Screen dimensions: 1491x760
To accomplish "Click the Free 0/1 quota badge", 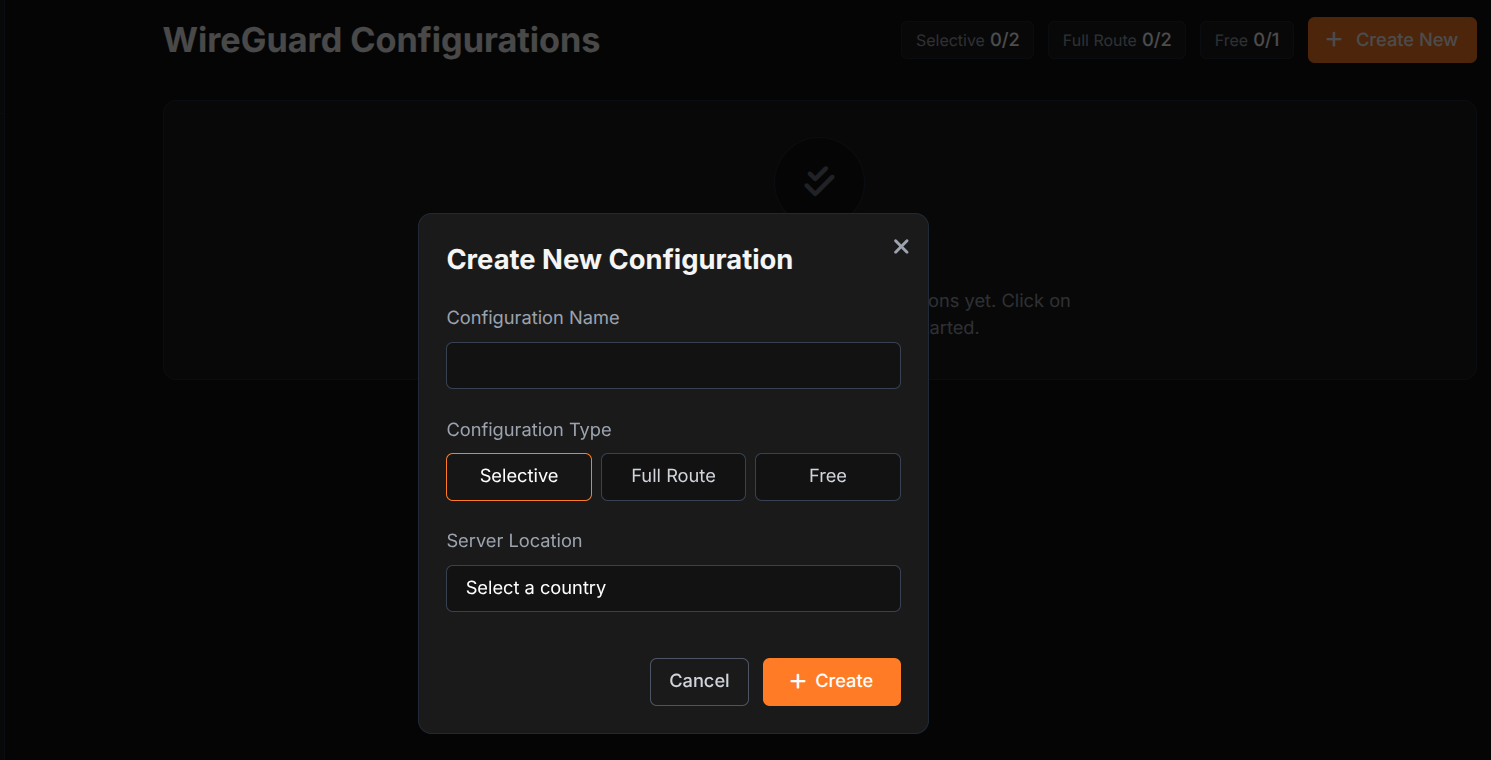I will tap(1247, 40).
